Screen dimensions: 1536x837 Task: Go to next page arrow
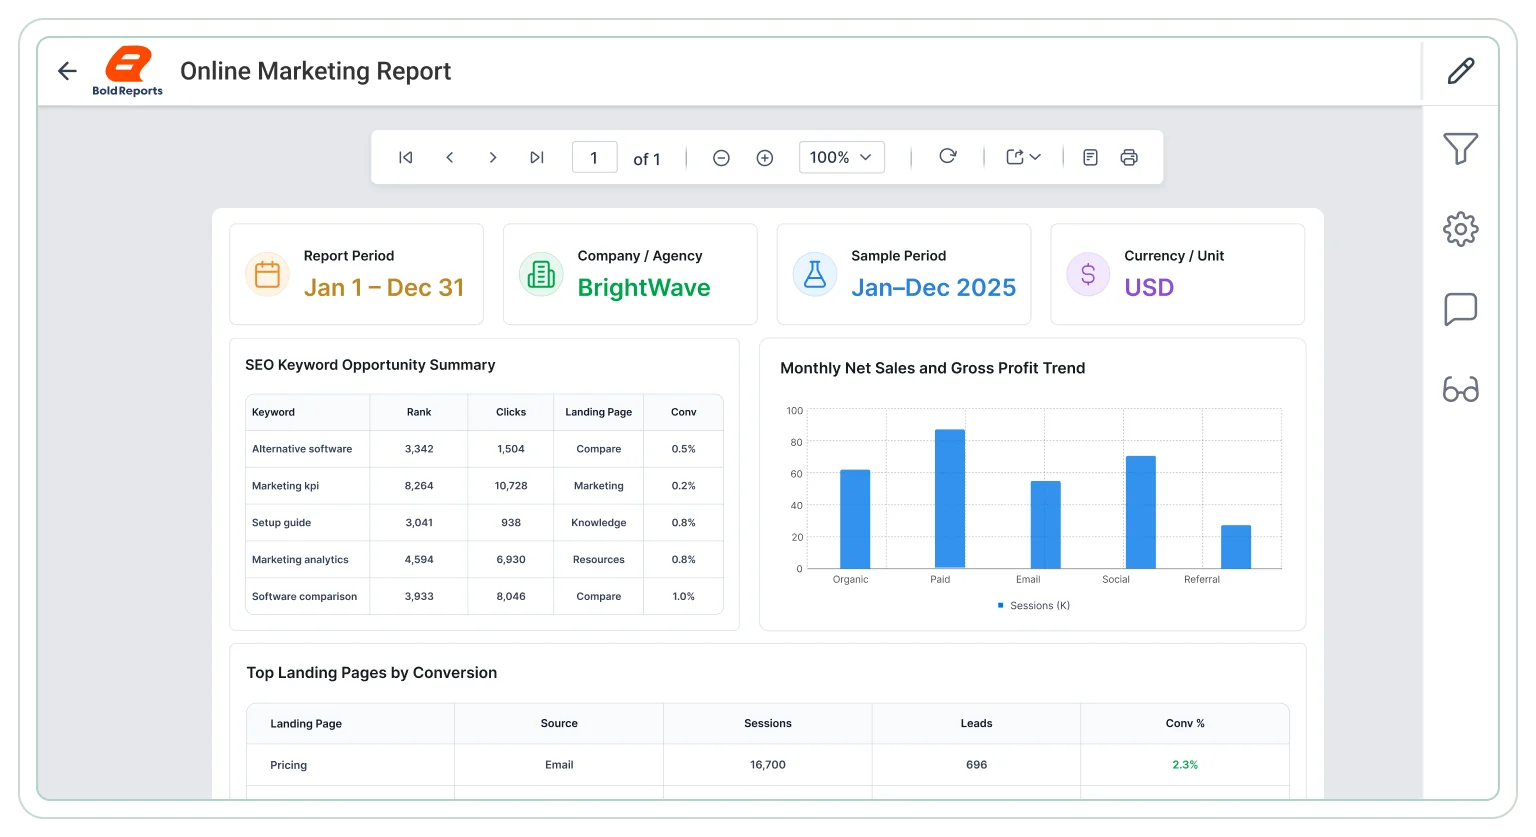click(x=493, y=157)
